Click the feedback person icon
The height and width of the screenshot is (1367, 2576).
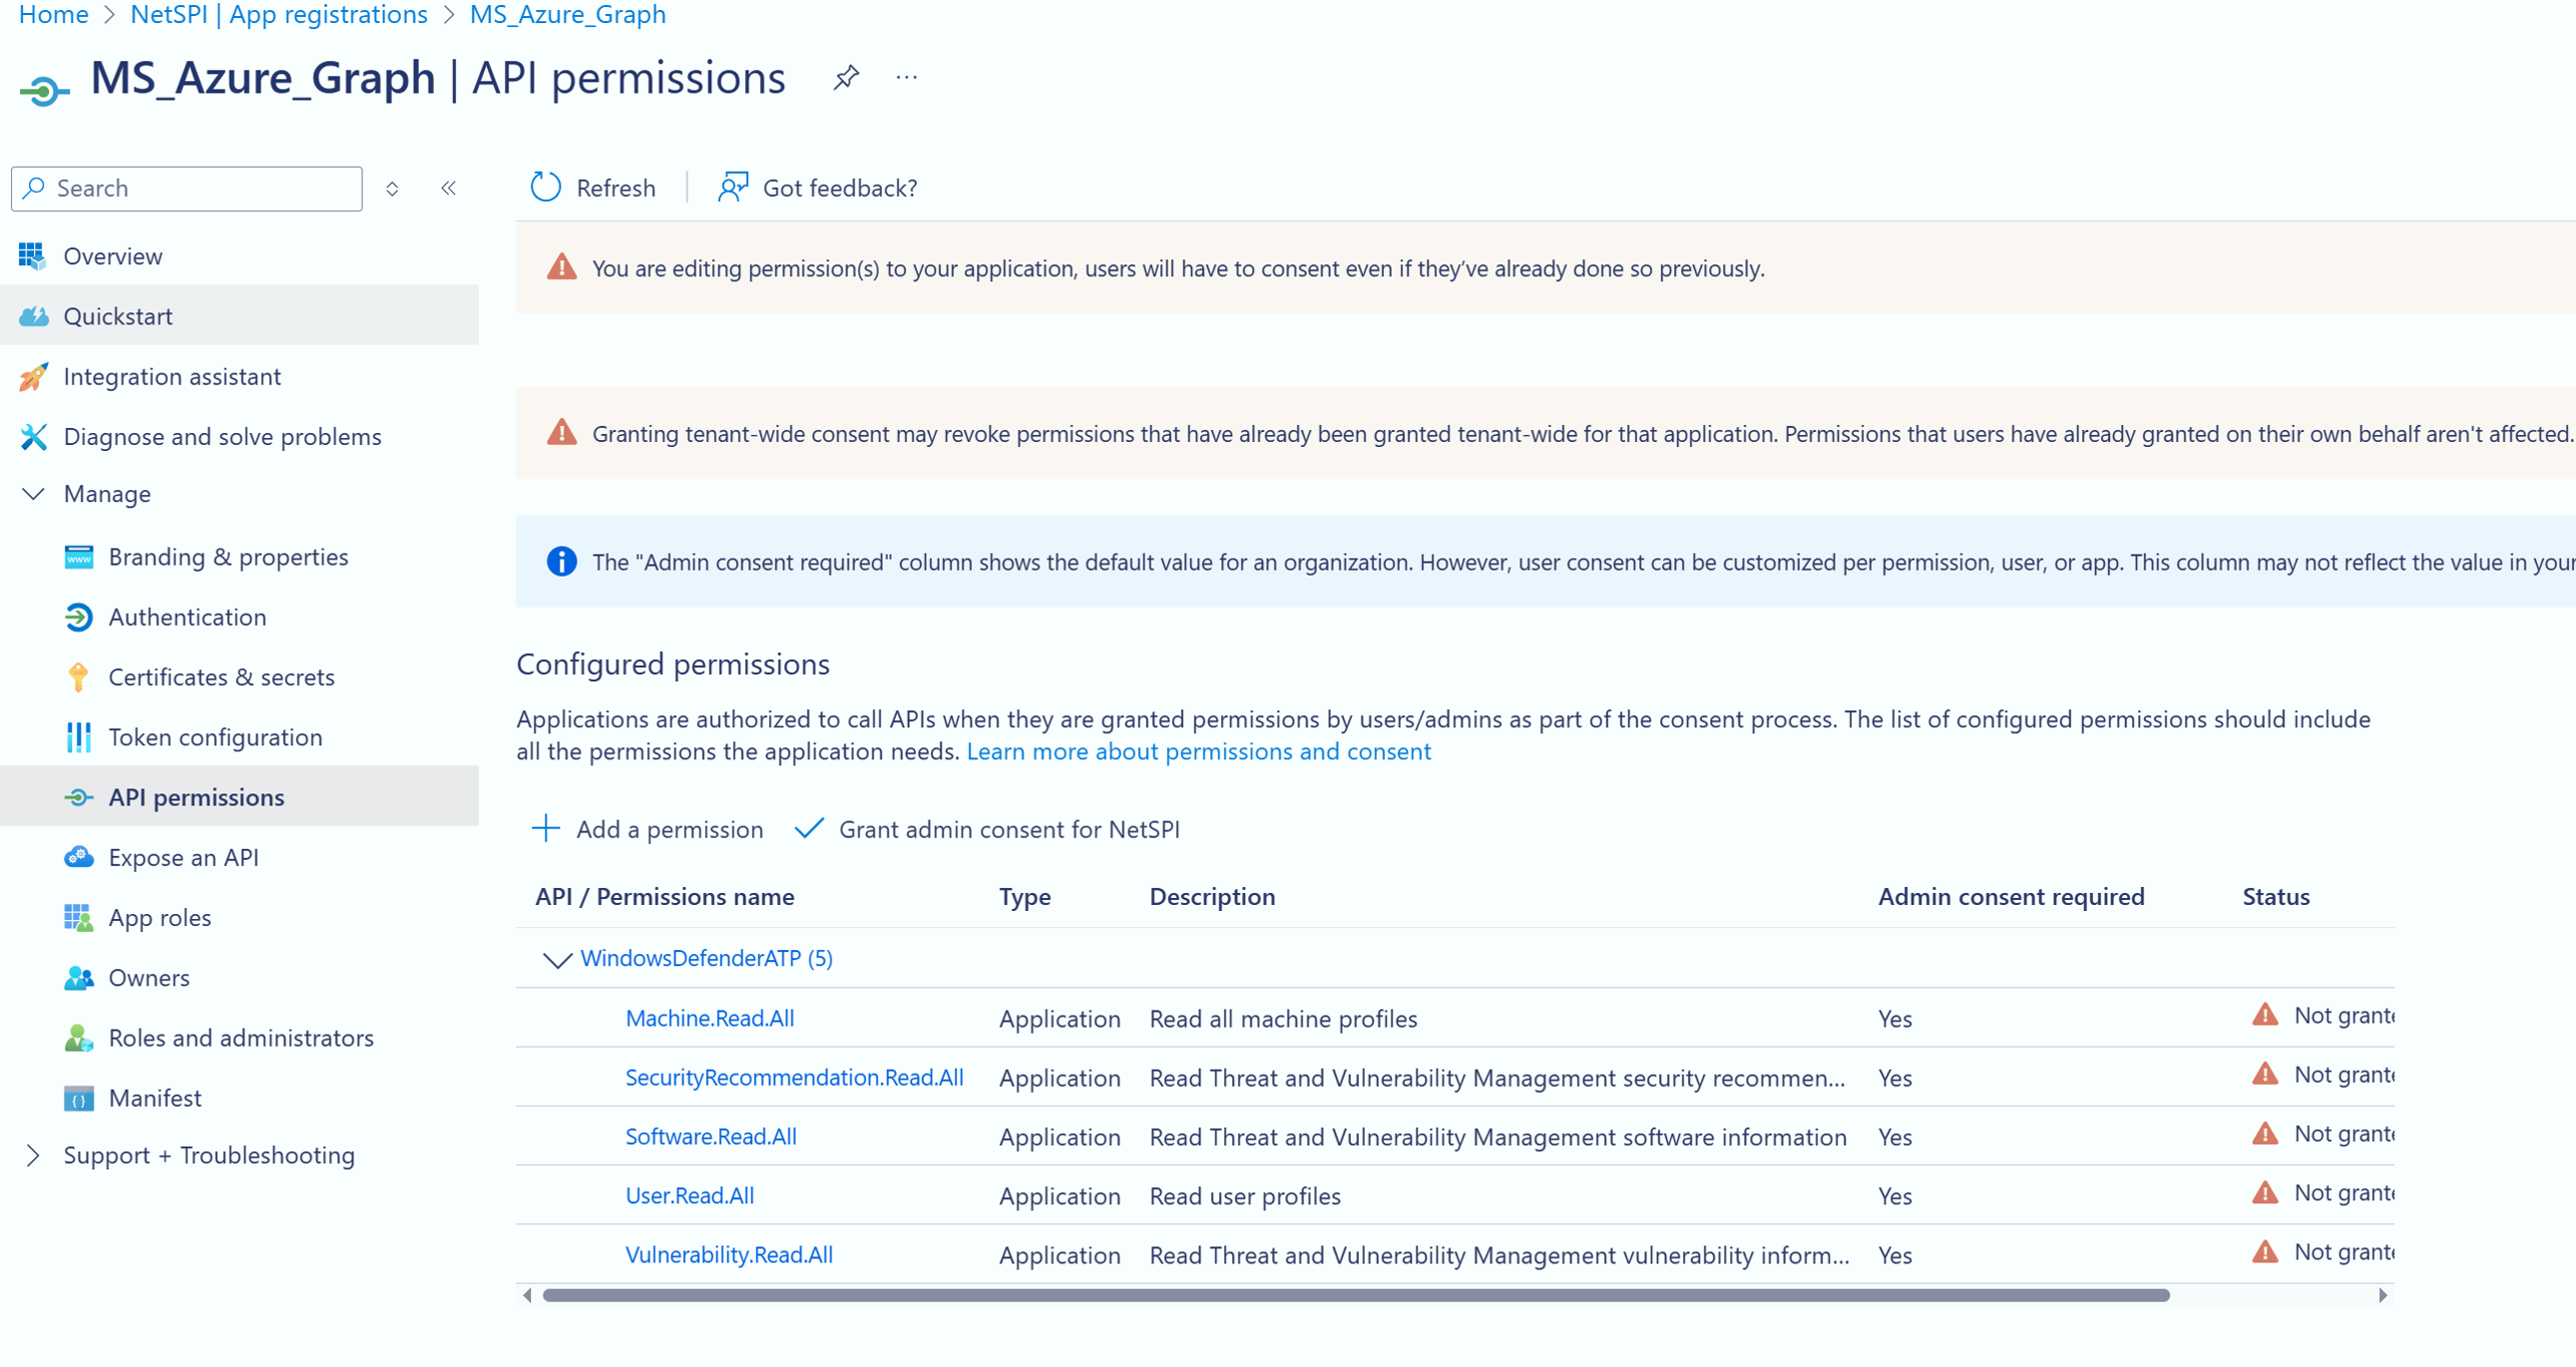pyautogui.click(x=733, y=187)
